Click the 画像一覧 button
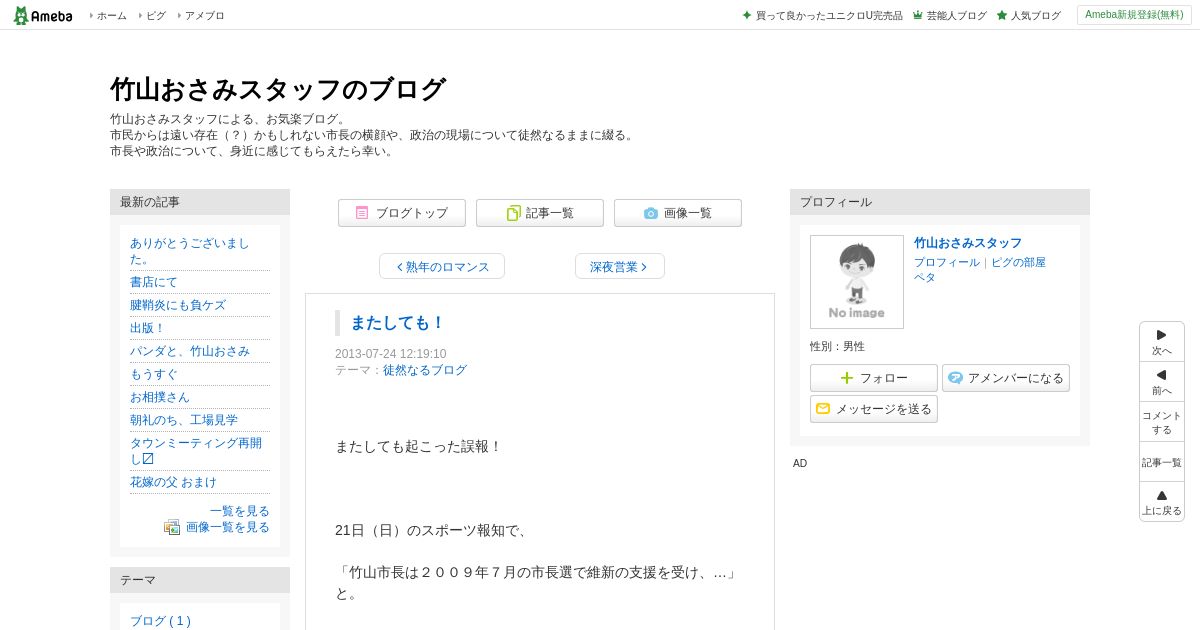Screen dimensions: 1200x630 click(x=678, y=213)
